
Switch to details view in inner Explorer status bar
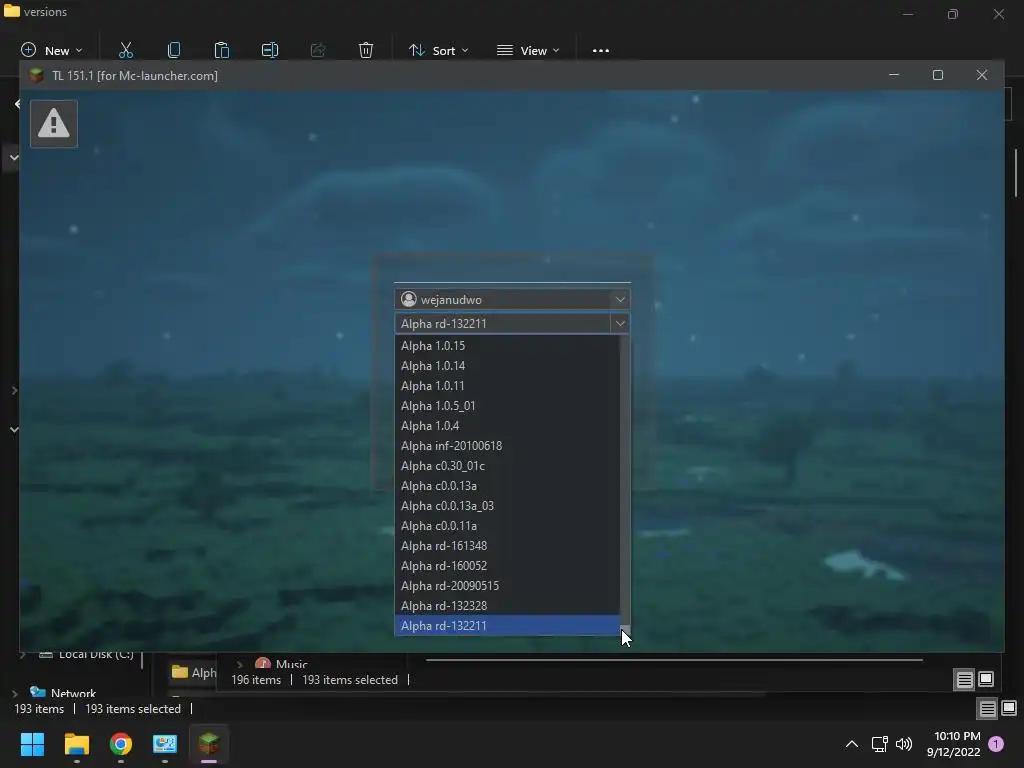tap(965, 680)
